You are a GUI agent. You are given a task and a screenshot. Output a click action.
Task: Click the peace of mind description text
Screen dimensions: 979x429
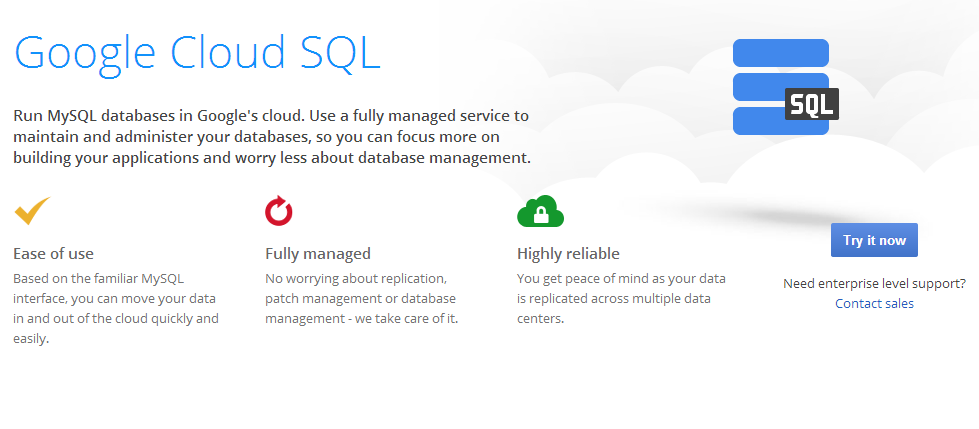pos(621,298)
